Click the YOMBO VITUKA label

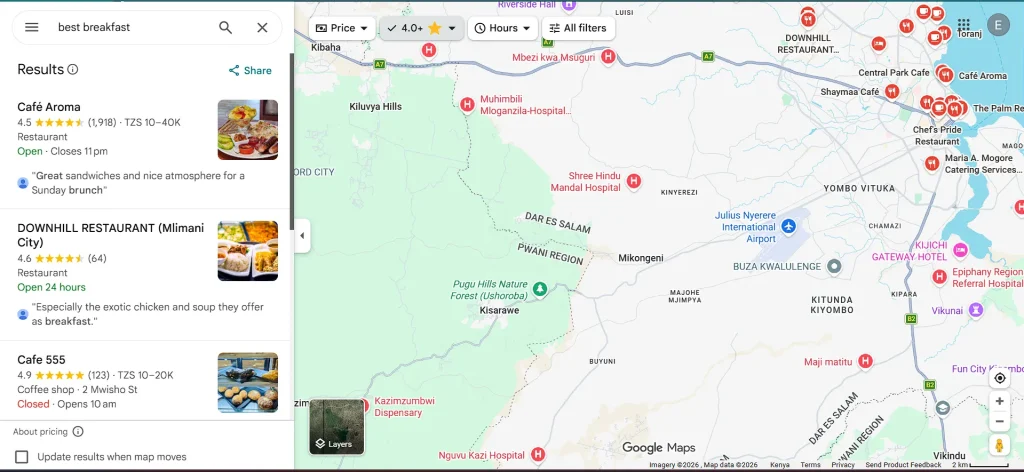pyautogui.click(x=859, y=188)
